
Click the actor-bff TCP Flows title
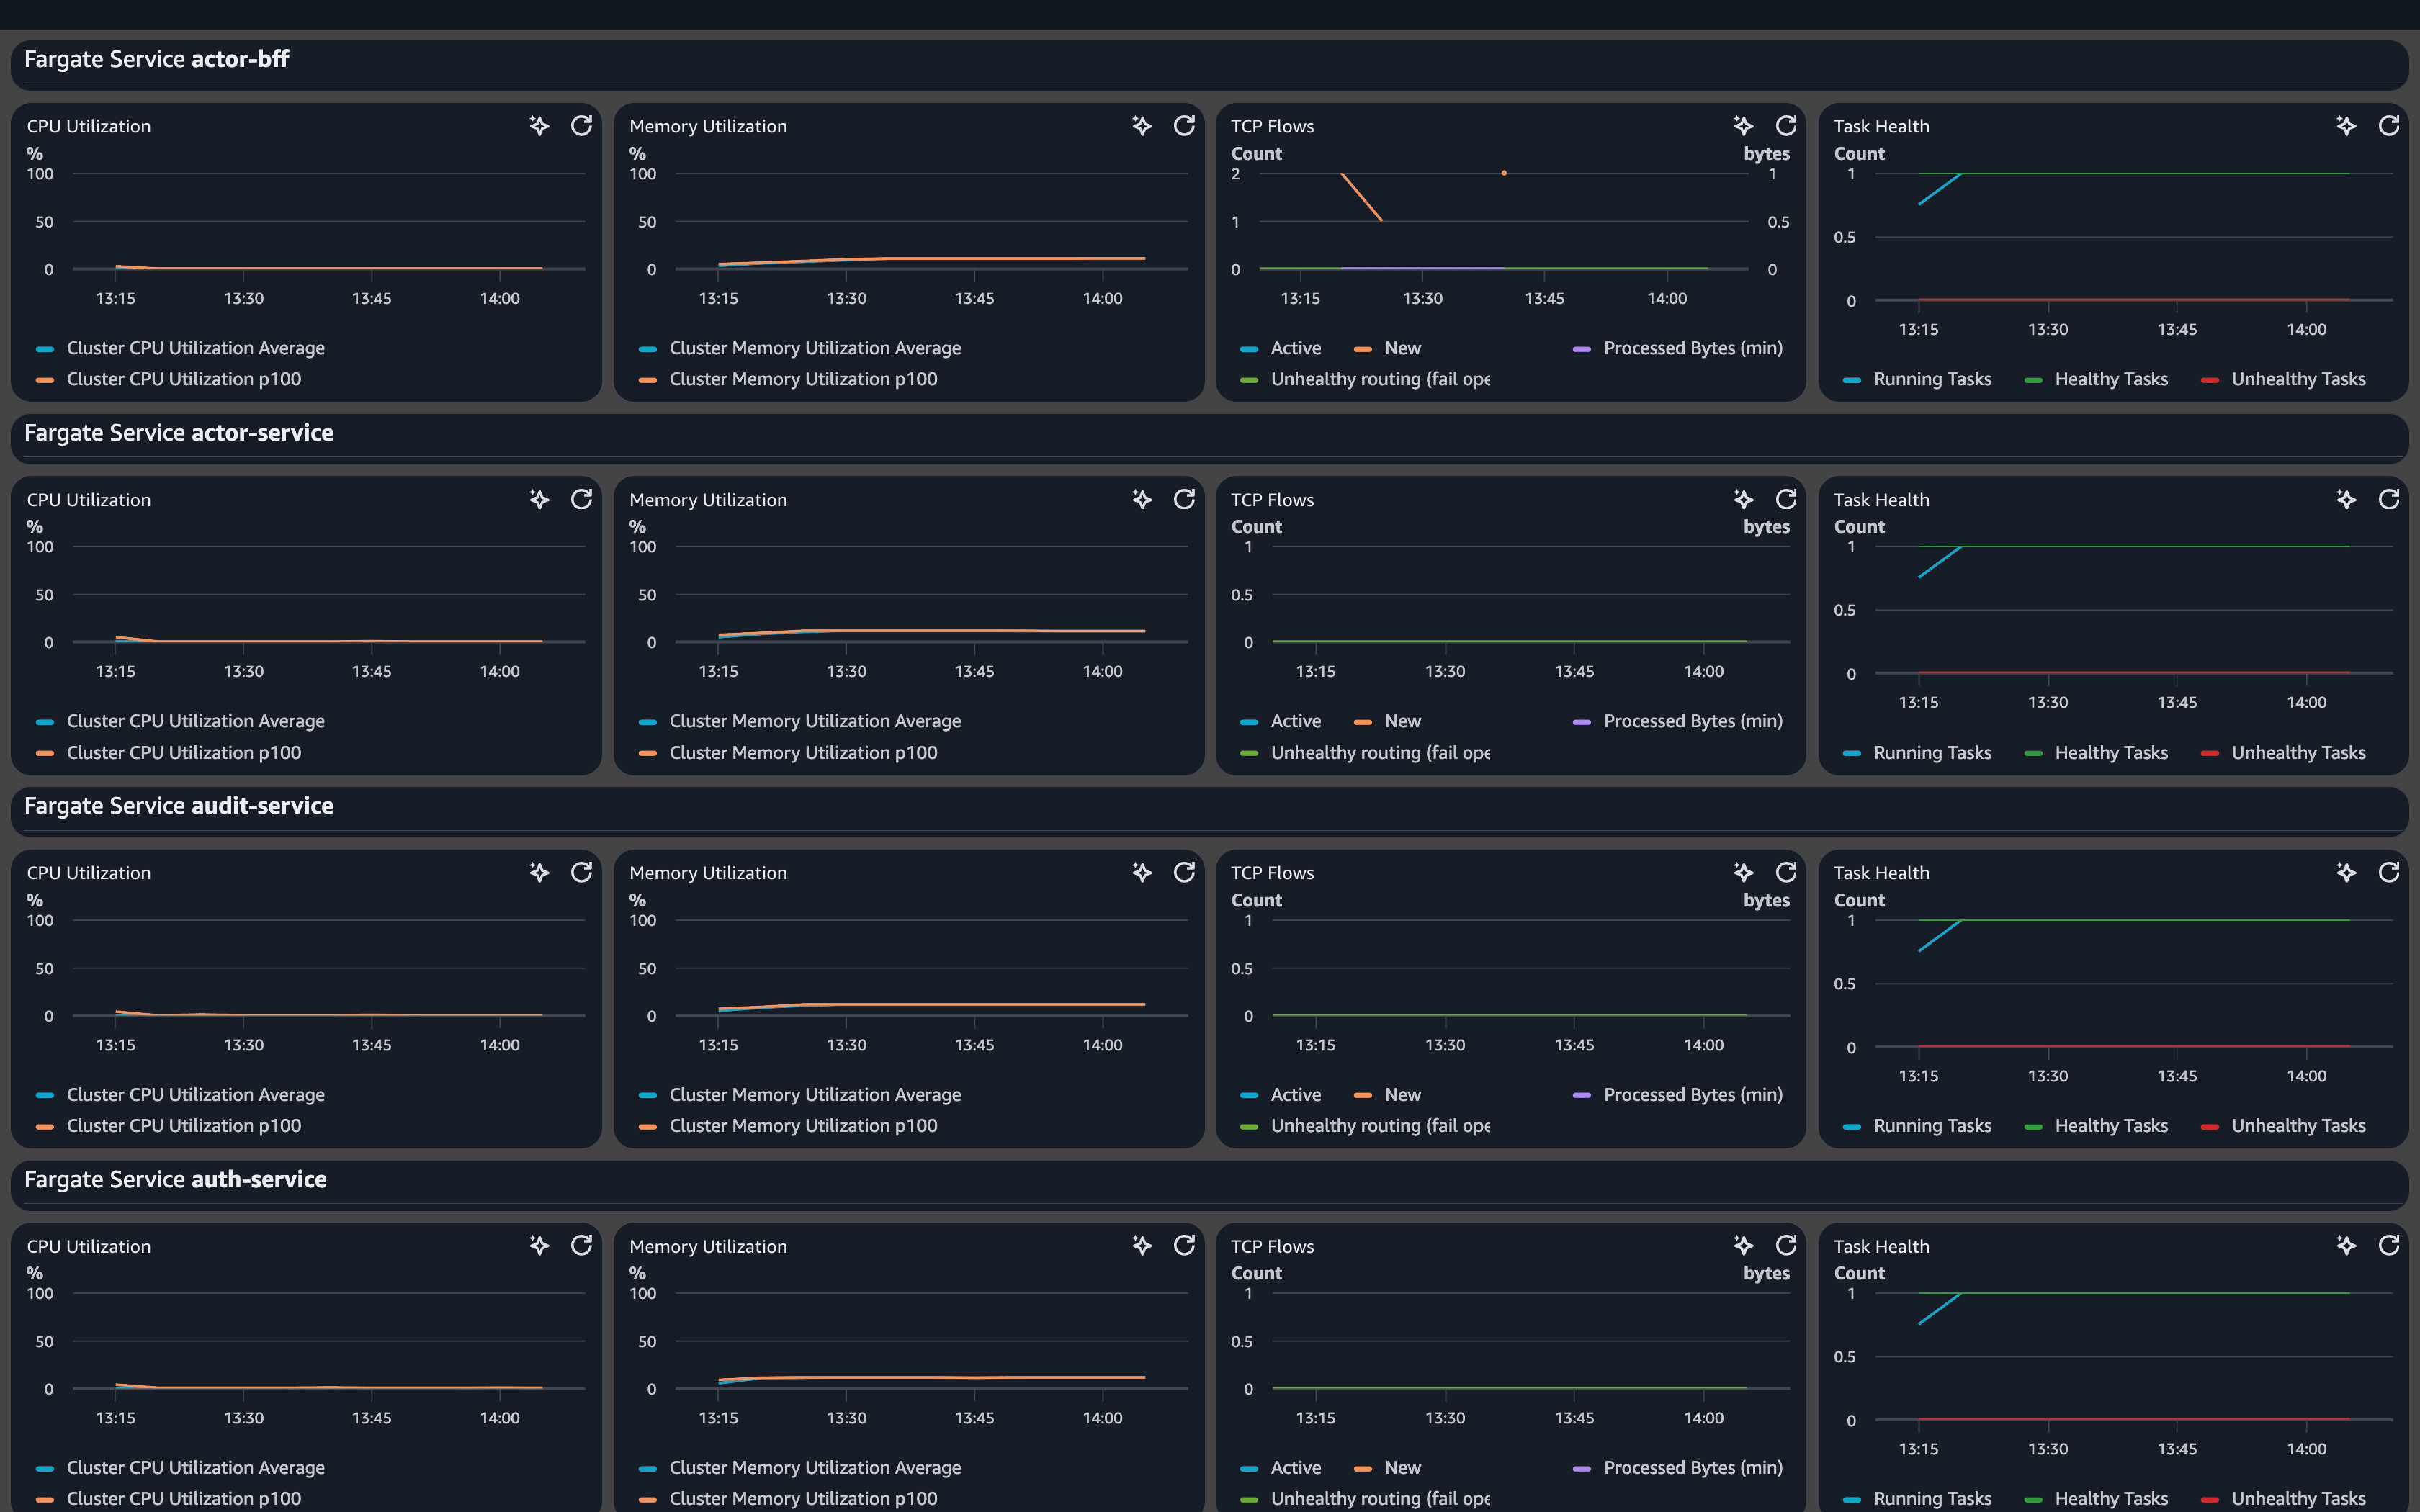point(1272,126)
